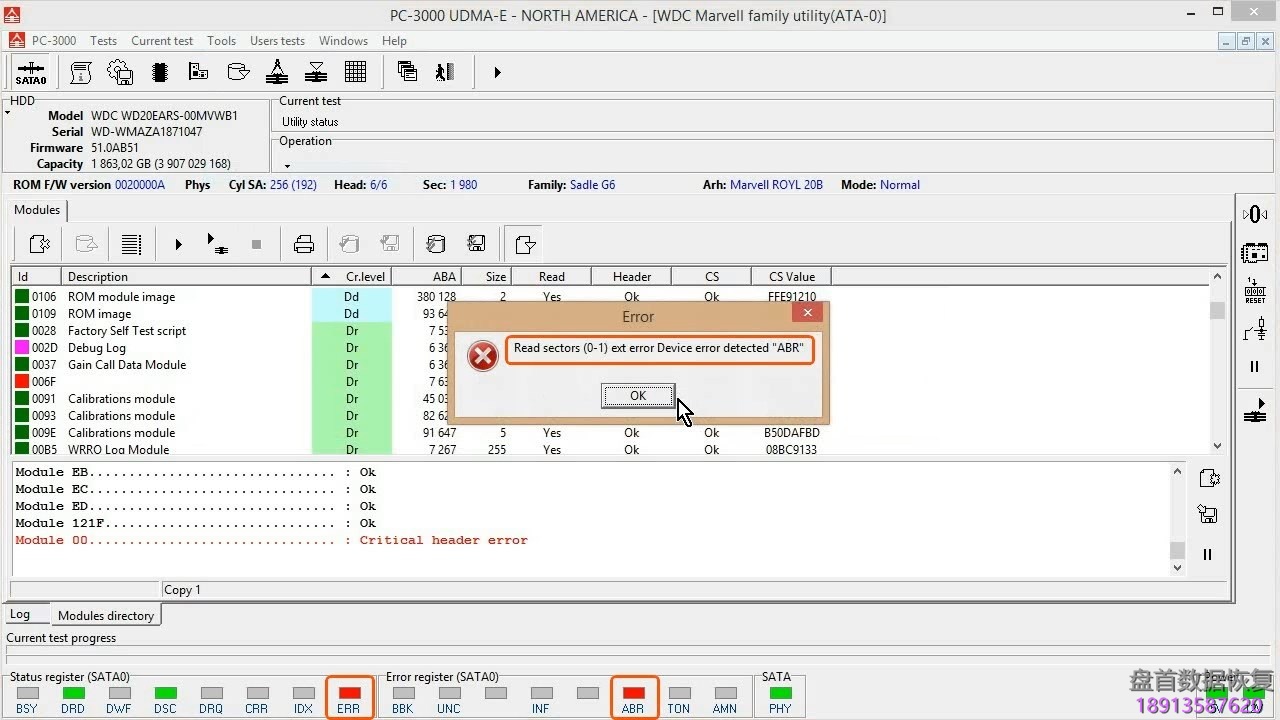Click the filter page icon in Modules toolbar

(525, 244)
